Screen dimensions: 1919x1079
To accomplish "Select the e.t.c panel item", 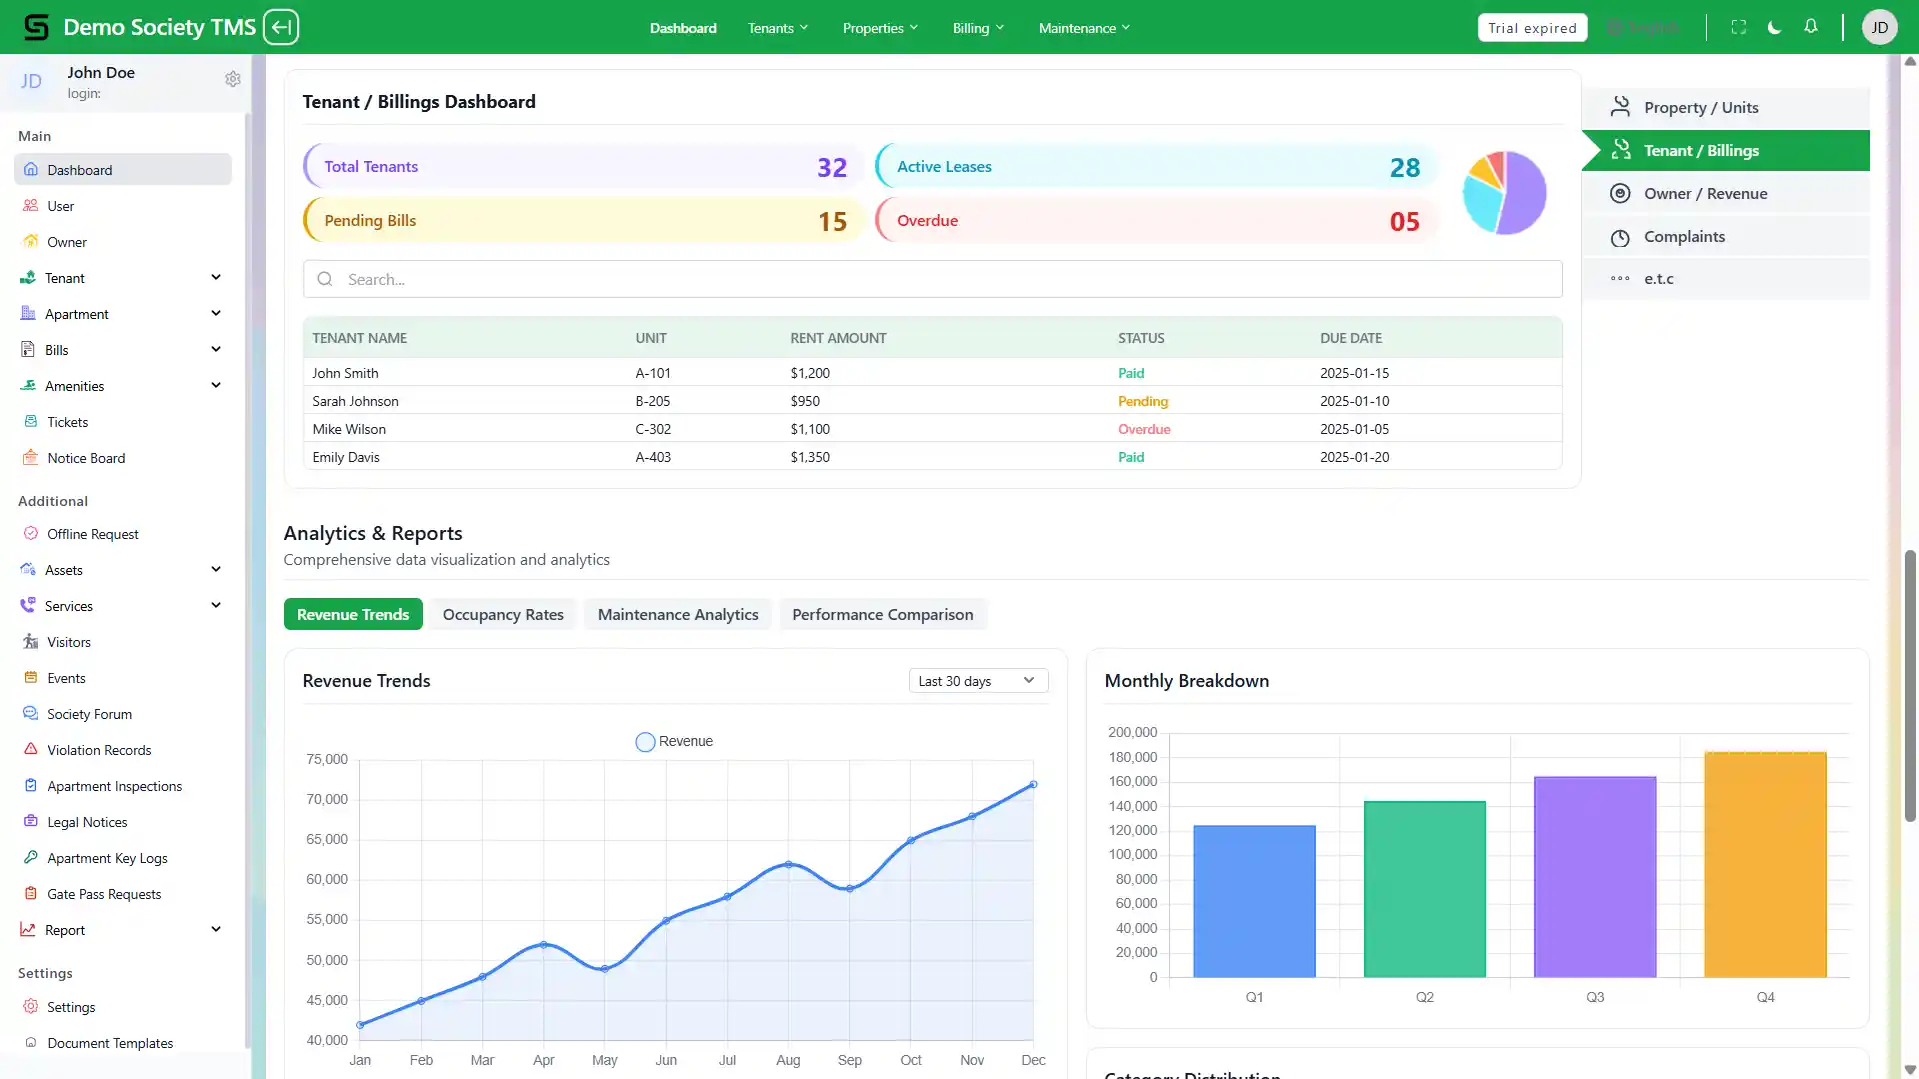I will 1659,279.
